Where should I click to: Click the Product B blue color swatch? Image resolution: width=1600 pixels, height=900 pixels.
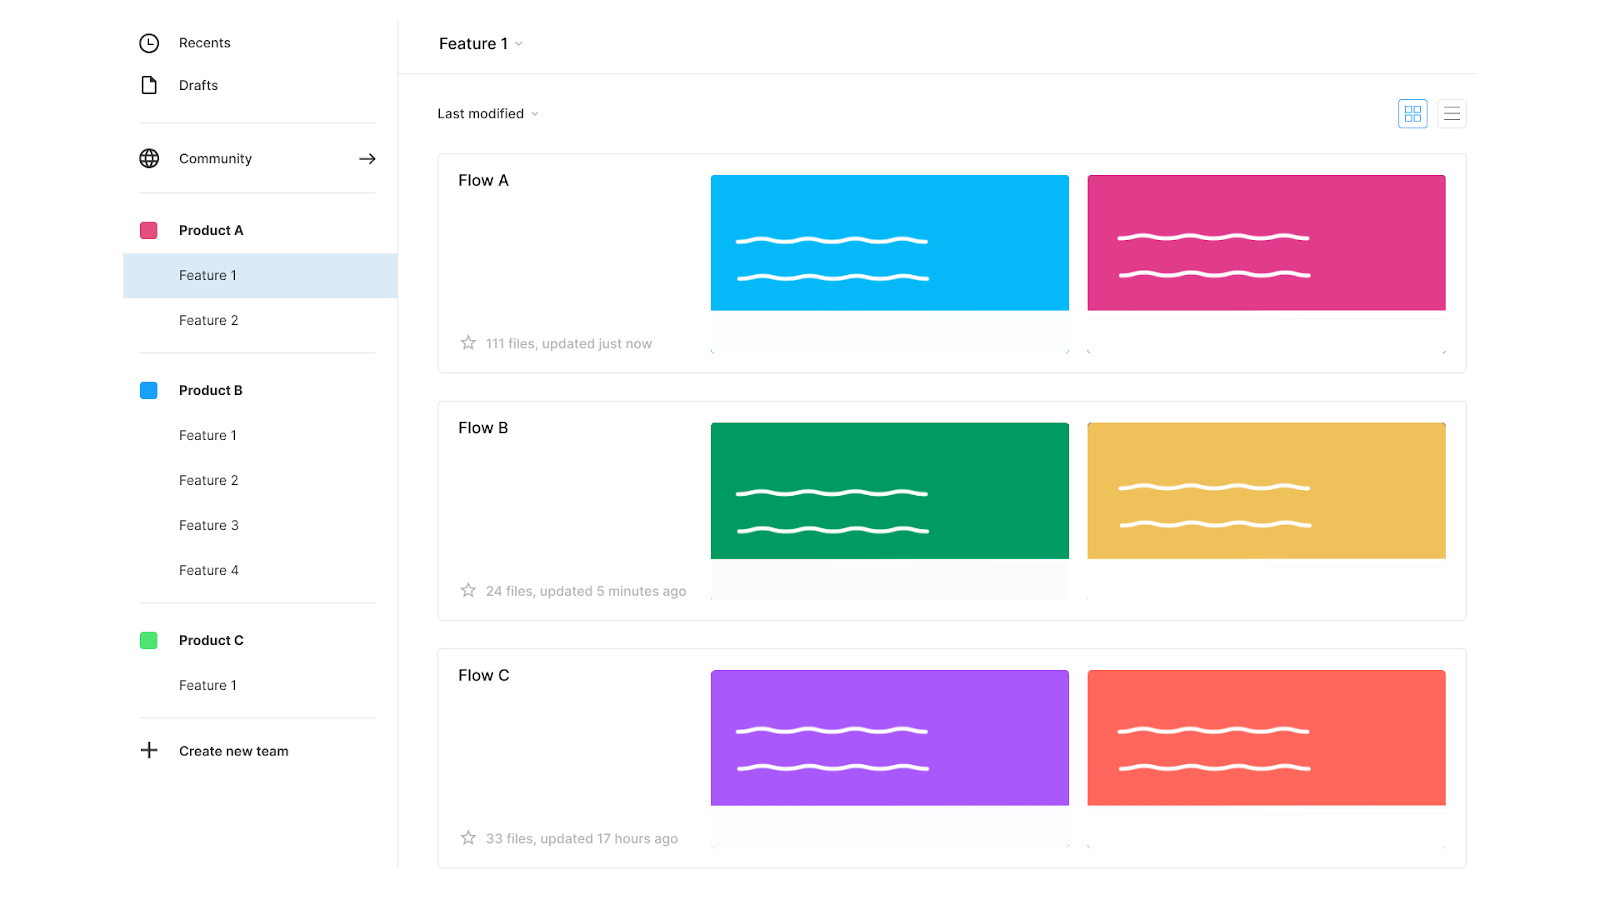pos(149,390)
